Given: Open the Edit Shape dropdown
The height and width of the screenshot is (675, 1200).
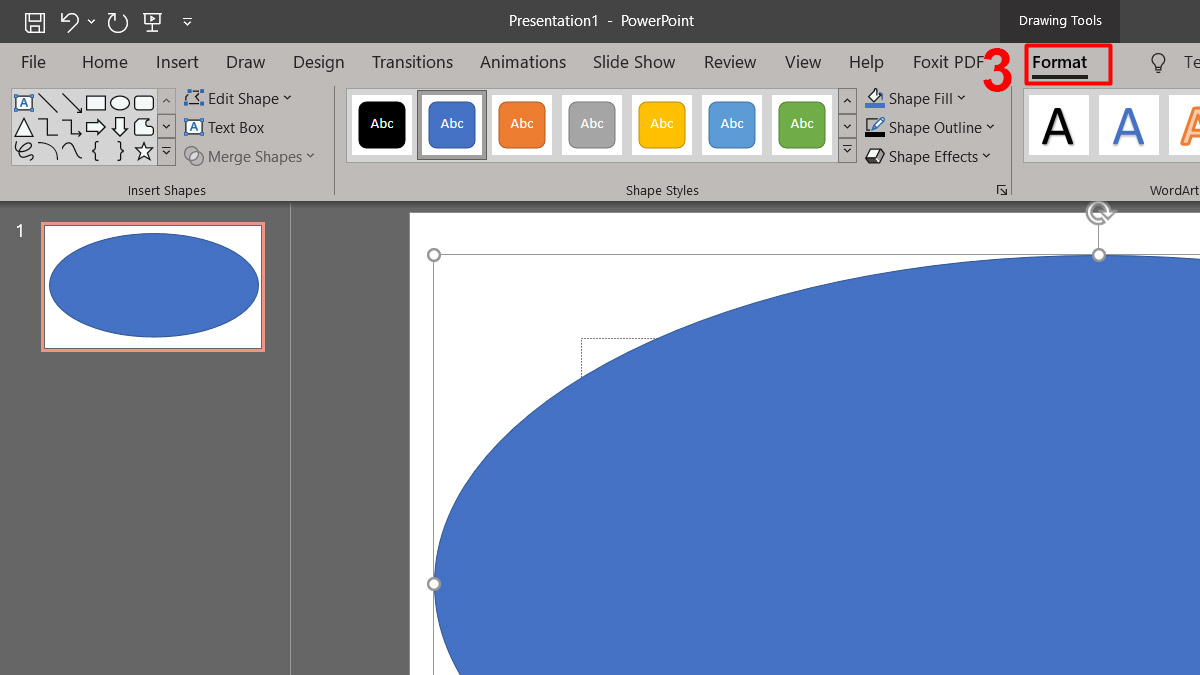Looking at the screenshot, I should pos(238,98).
